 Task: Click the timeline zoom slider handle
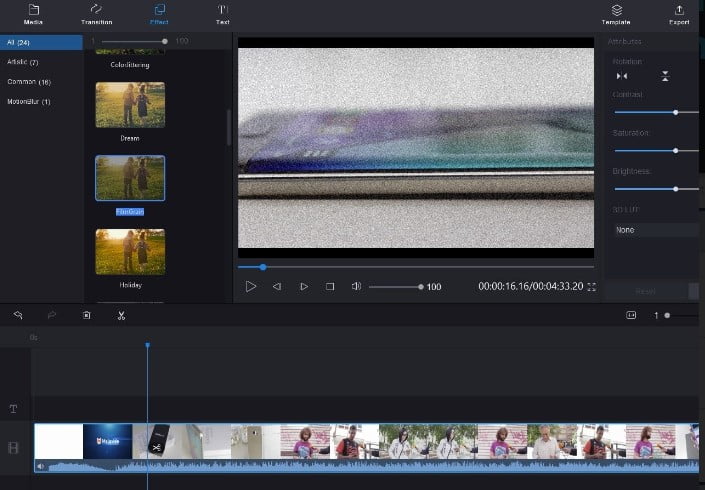tap(667, 316)
